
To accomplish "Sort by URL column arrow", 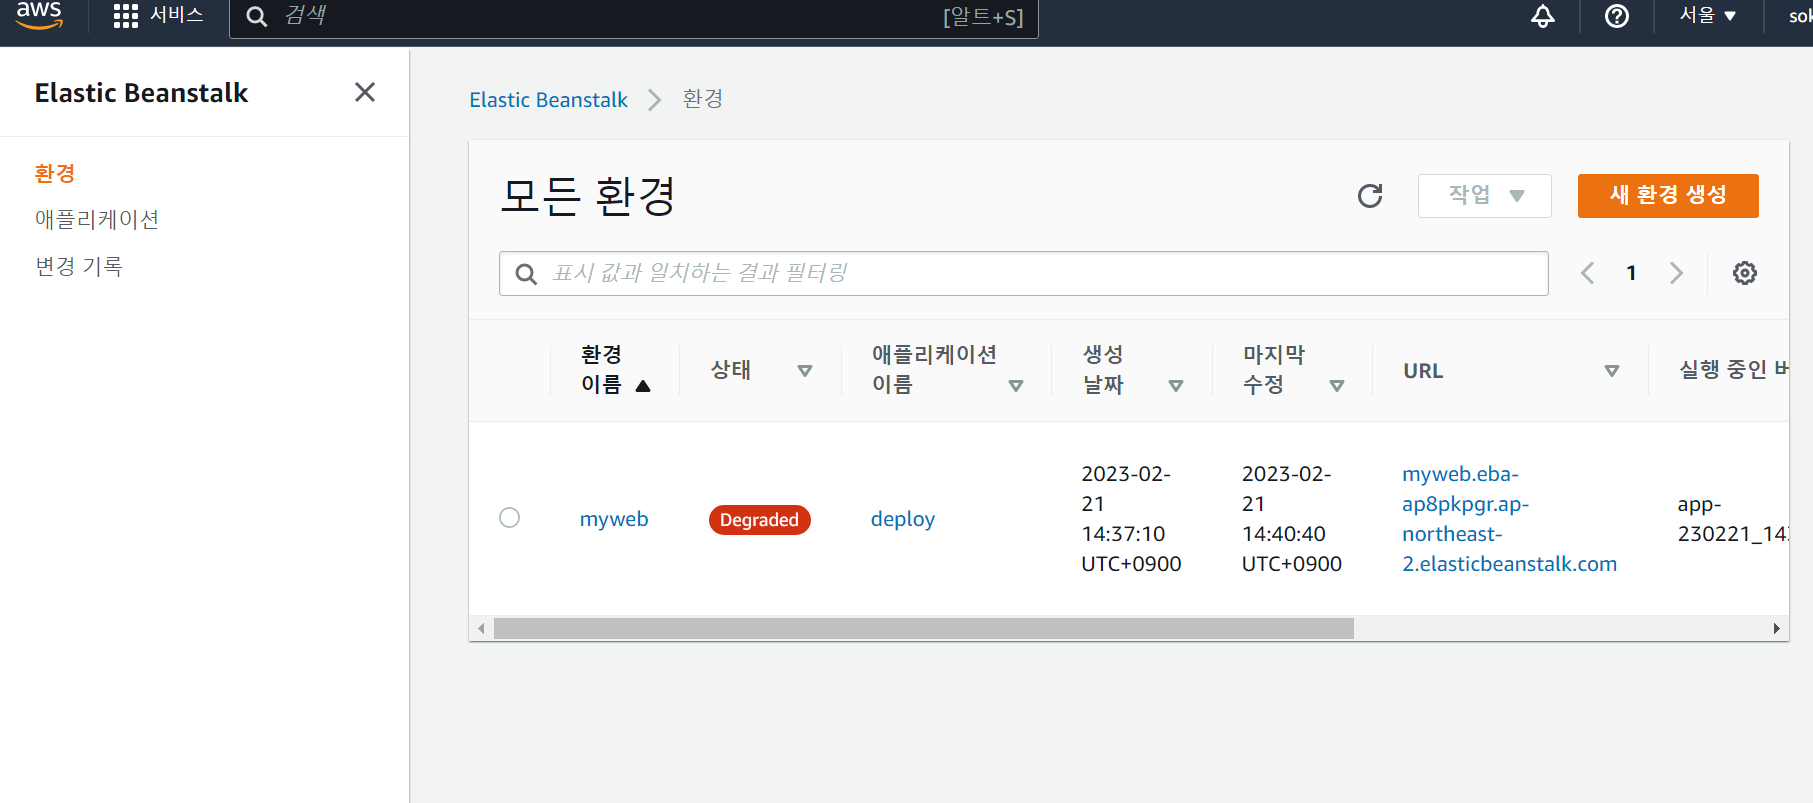I will click(1612, 371).
